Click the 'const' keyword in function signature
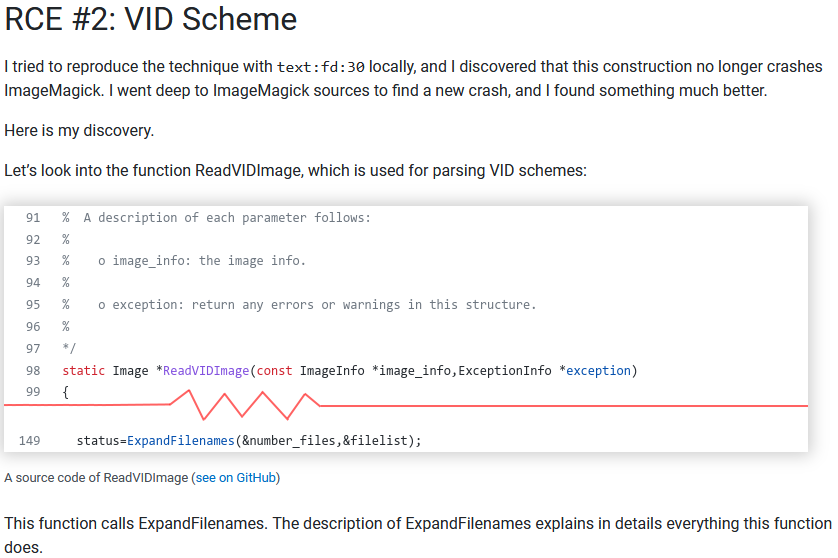 (274, 370)
